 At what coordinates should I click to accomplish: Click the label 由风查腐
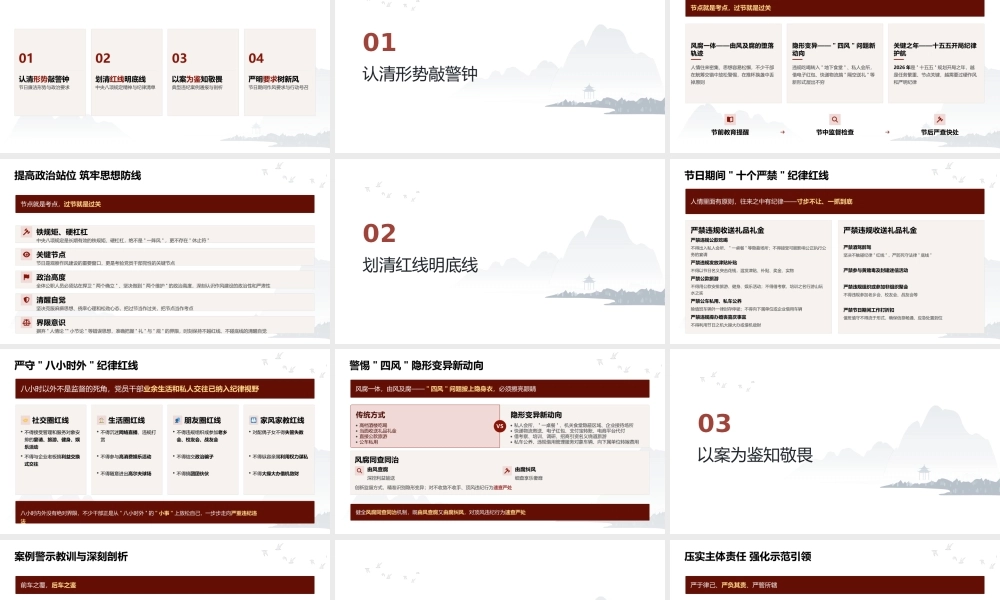pos(378,469)
